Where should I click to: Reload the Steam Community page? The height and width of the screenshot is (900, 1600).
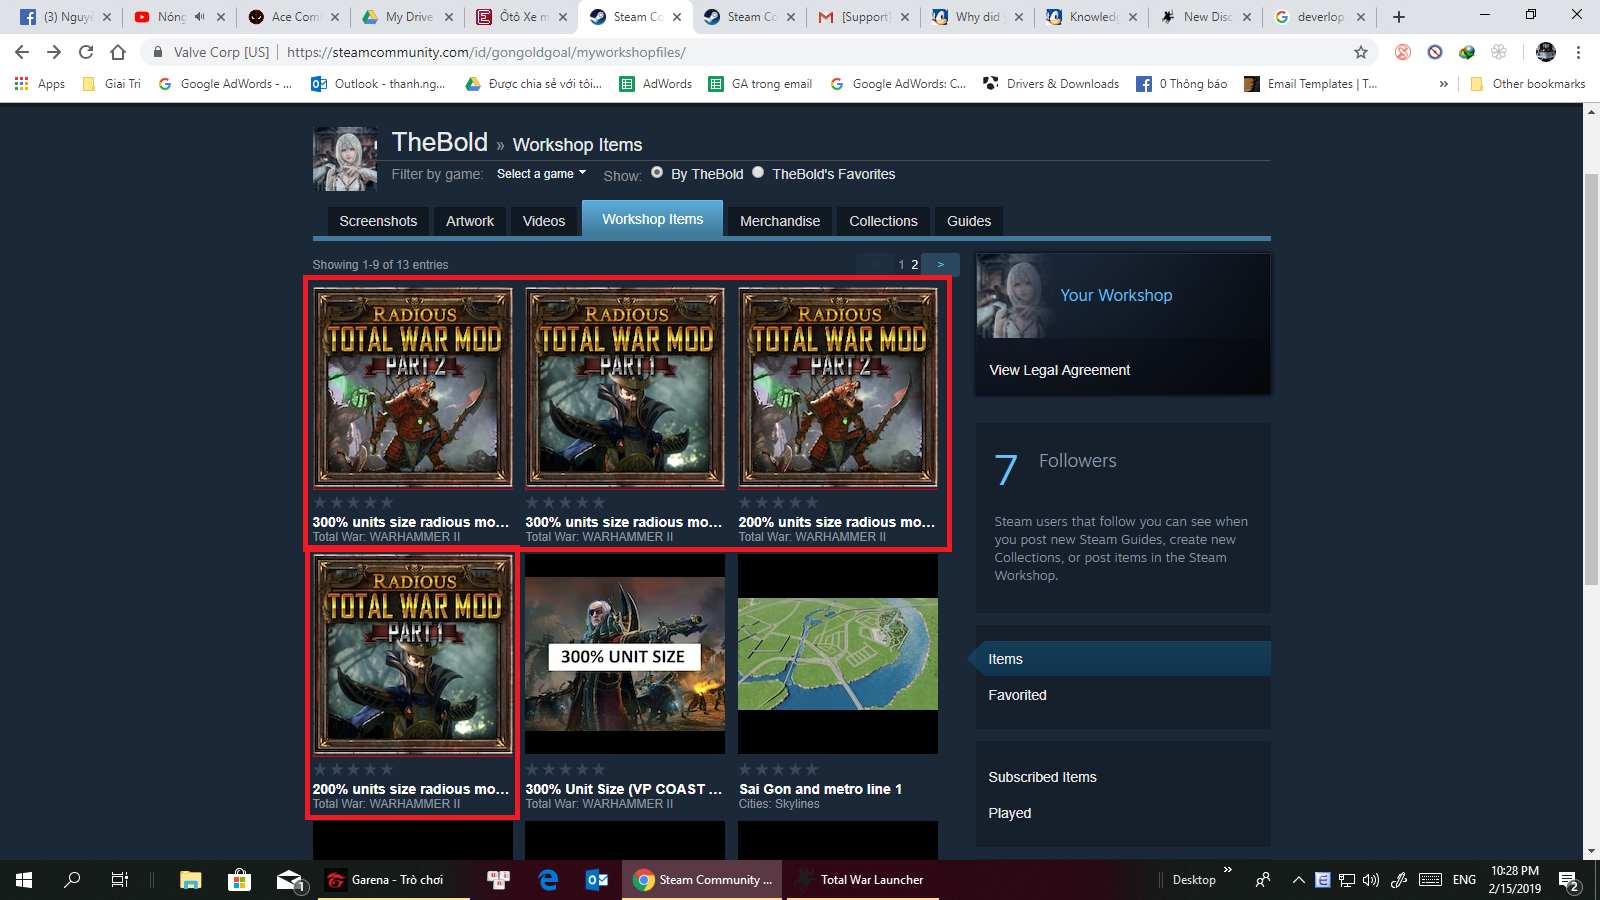(86, 52)
